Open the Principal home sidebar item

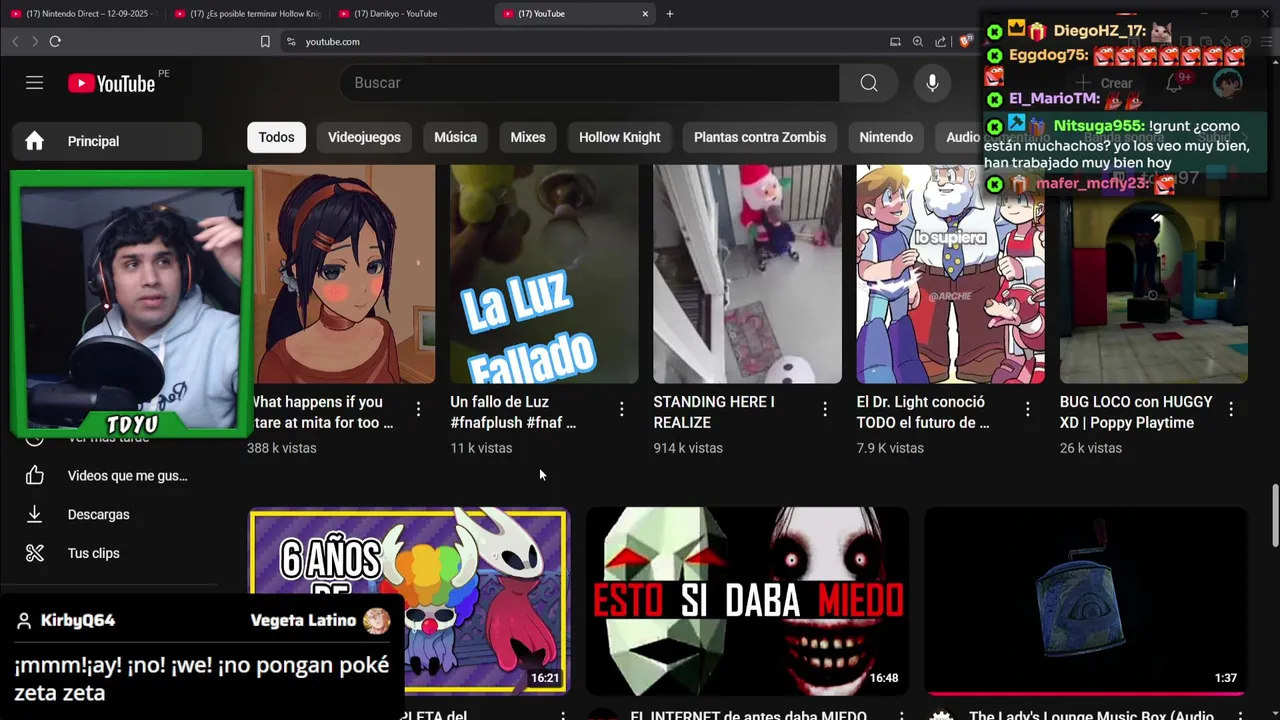(107, 141)
